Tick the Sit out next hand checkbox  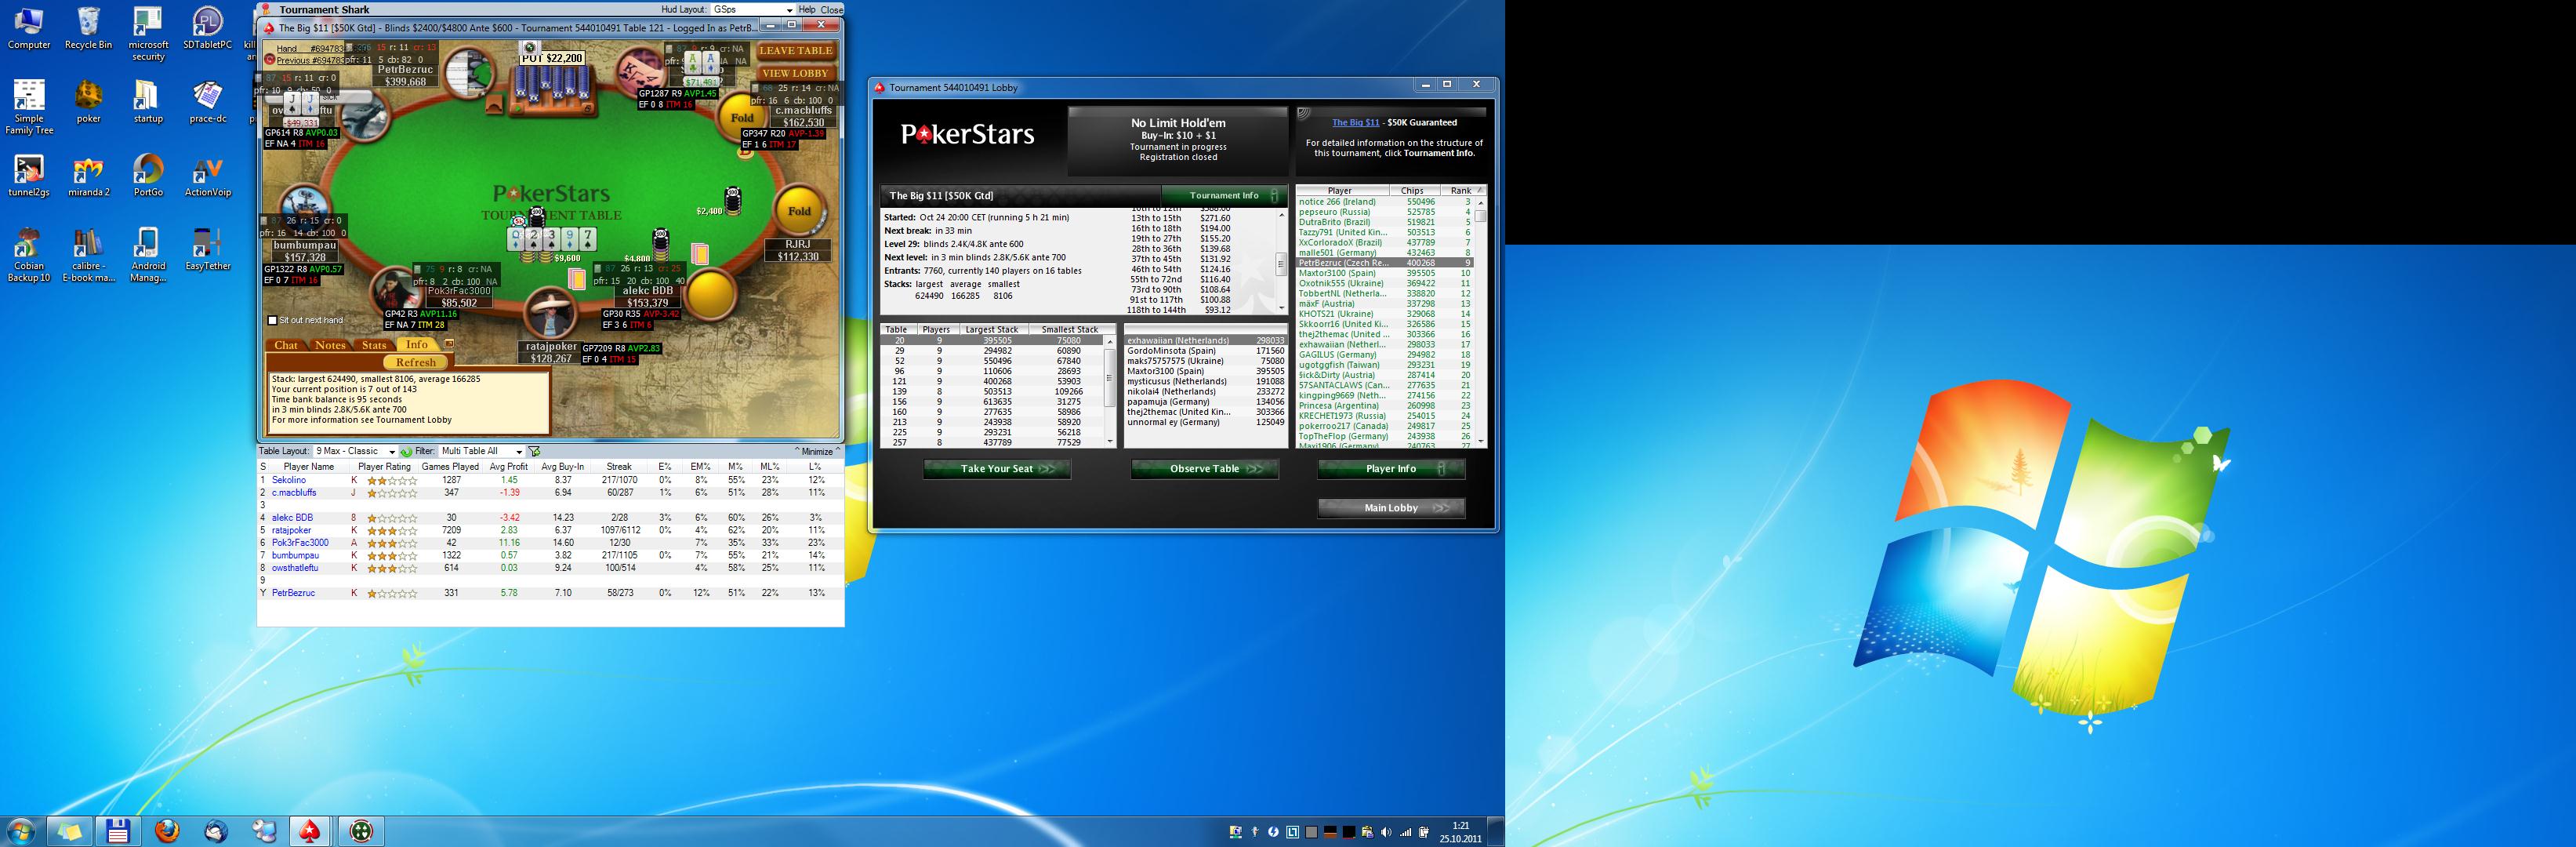[272, 320]
